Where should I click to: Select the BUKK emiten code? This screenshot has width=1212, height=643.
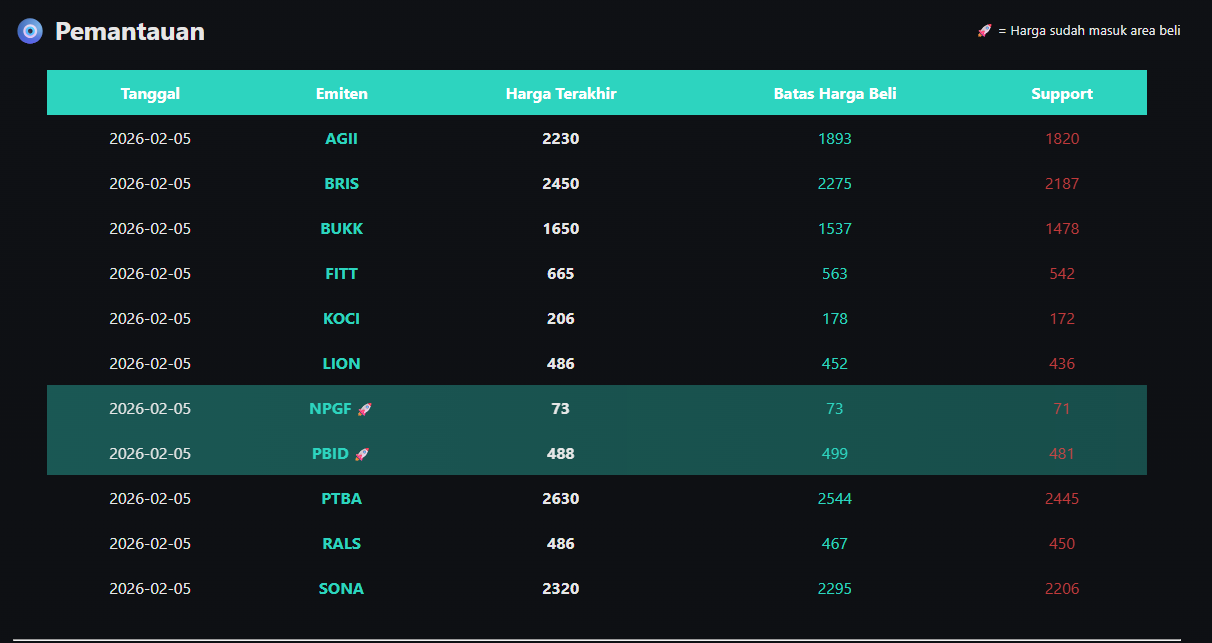(341, 229)
